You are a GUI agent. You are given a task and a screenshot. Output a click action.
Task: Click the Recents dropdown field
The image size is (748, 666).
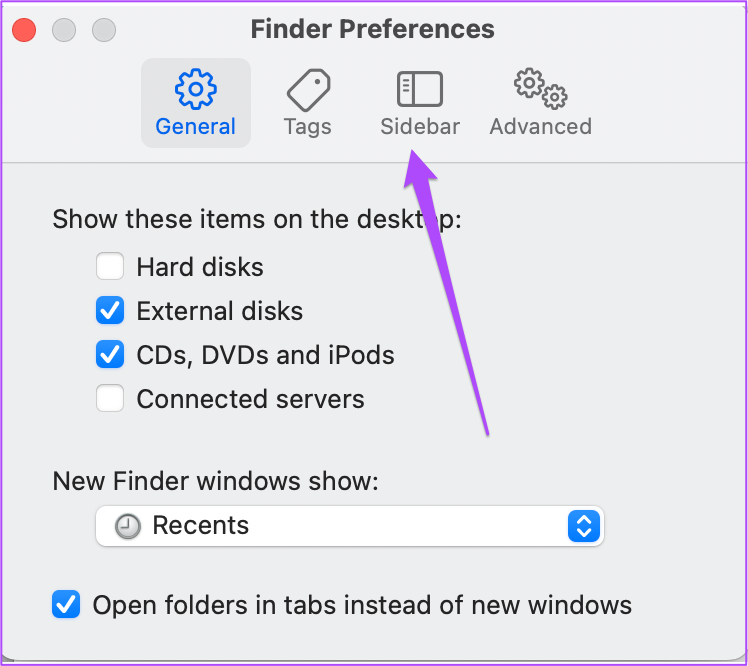(x=350, y=526)
